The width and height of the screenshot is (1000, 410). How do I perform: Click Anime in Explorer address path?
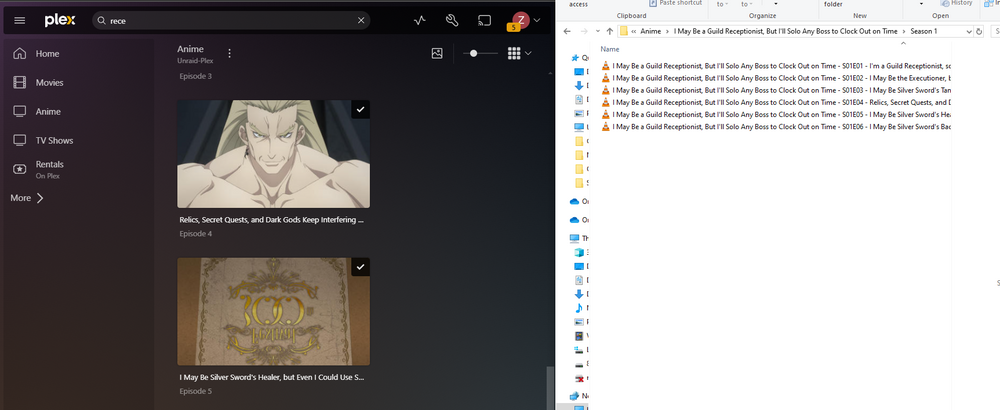point(651,31)
